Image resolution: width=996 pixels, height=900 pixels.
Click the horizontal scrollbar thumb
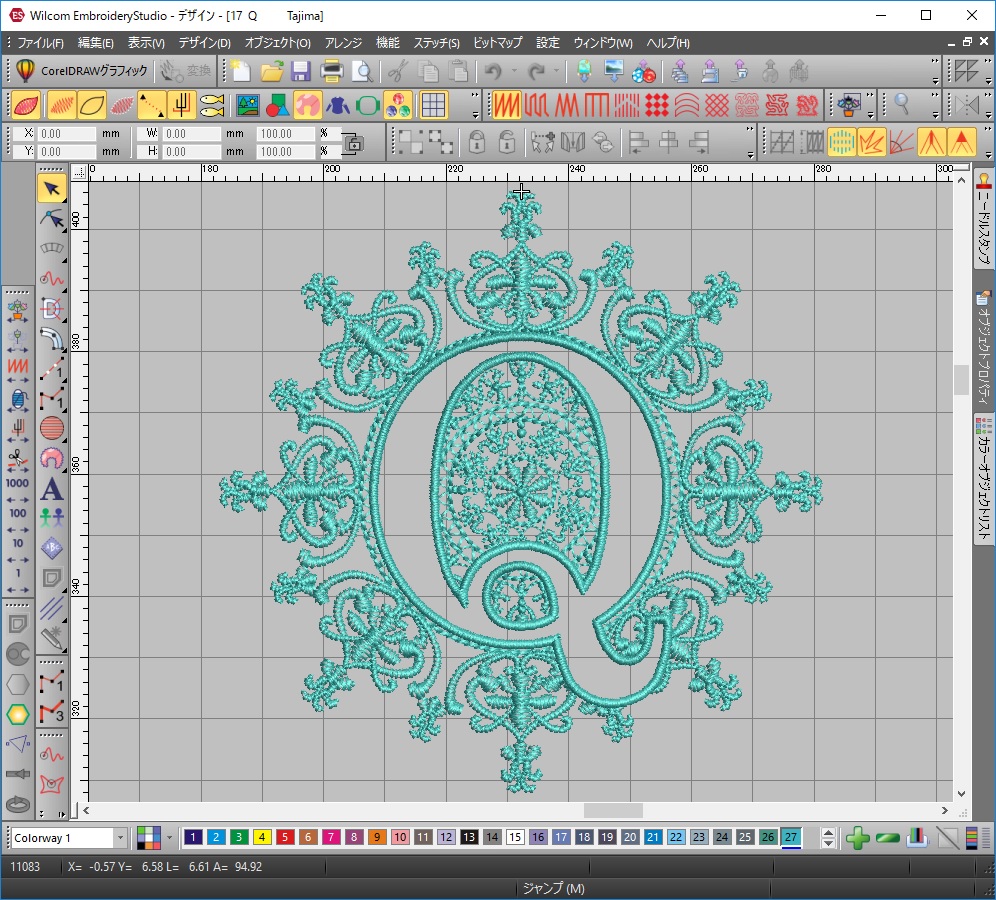point(613,810)
